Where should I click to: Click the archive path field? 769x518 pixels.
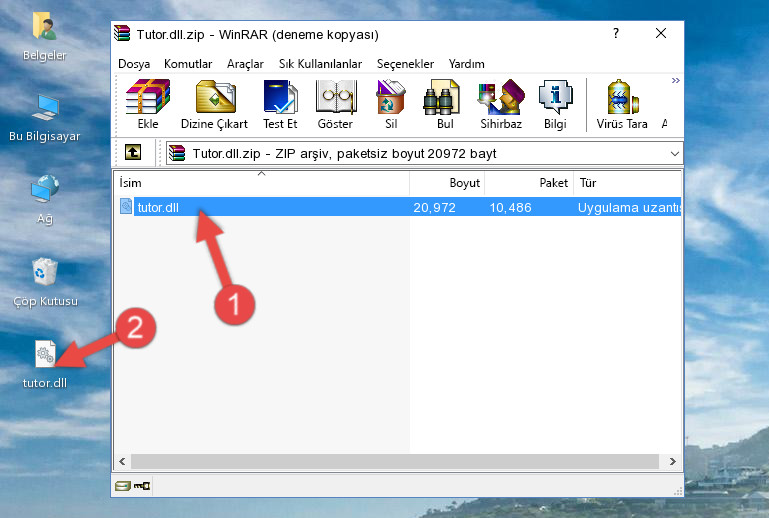(423, 154)
